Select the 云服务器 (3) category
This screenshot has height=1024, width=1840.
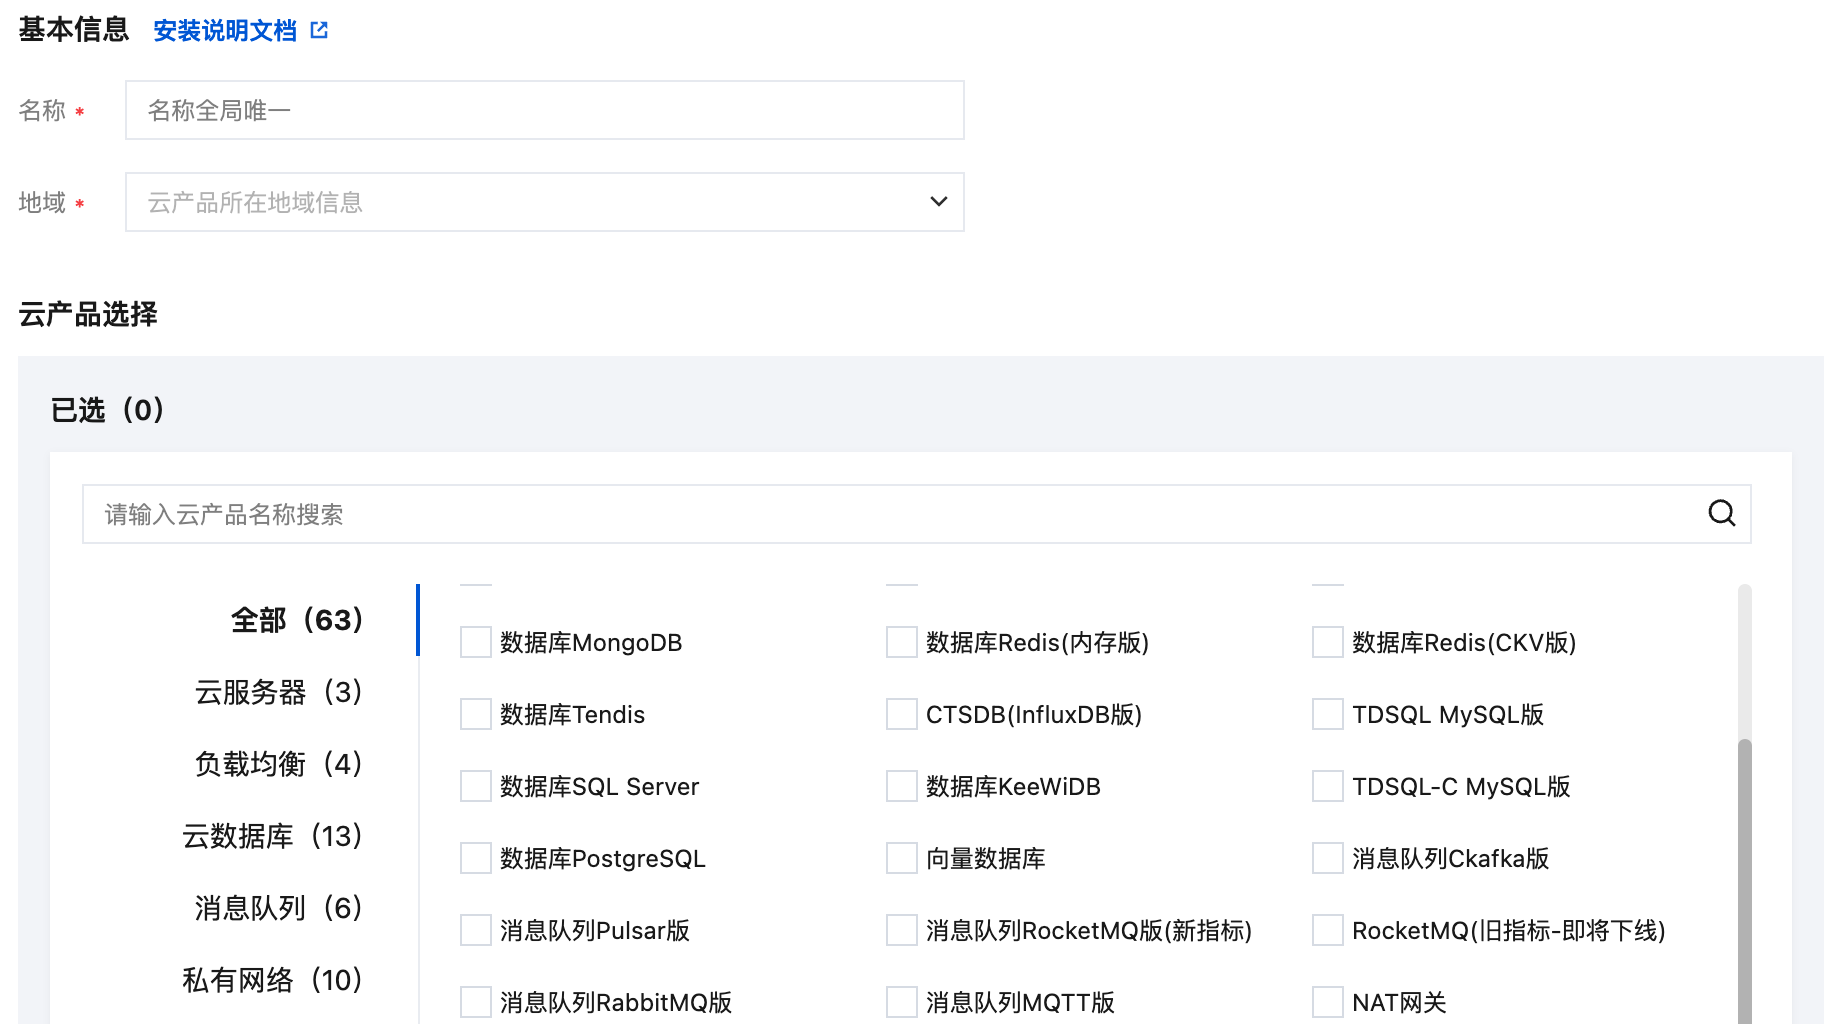click(x=279, y=692)
